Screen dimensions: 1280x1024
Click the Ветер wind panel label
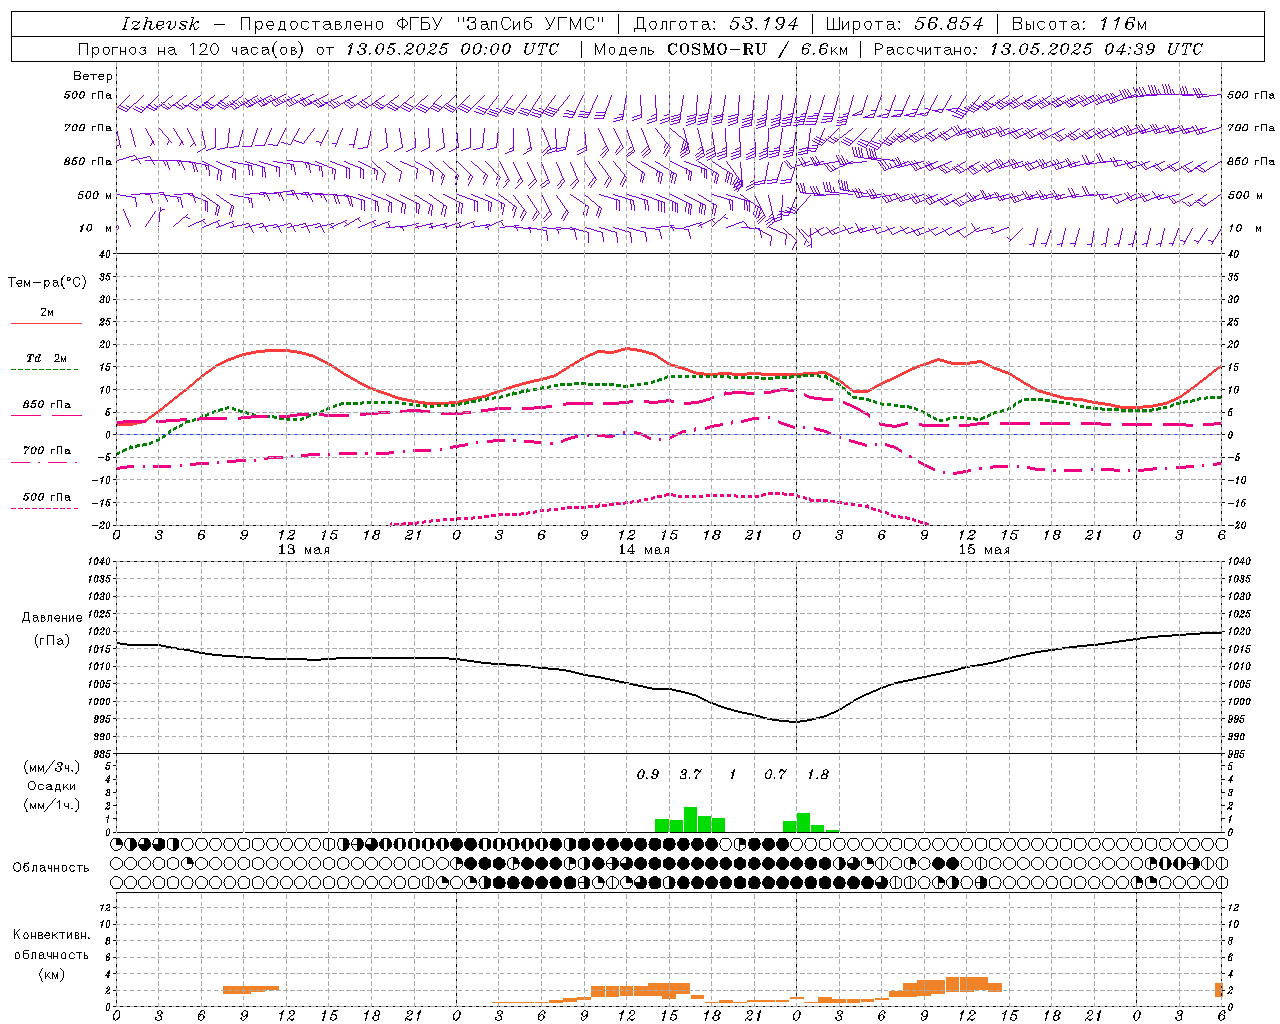93,76
